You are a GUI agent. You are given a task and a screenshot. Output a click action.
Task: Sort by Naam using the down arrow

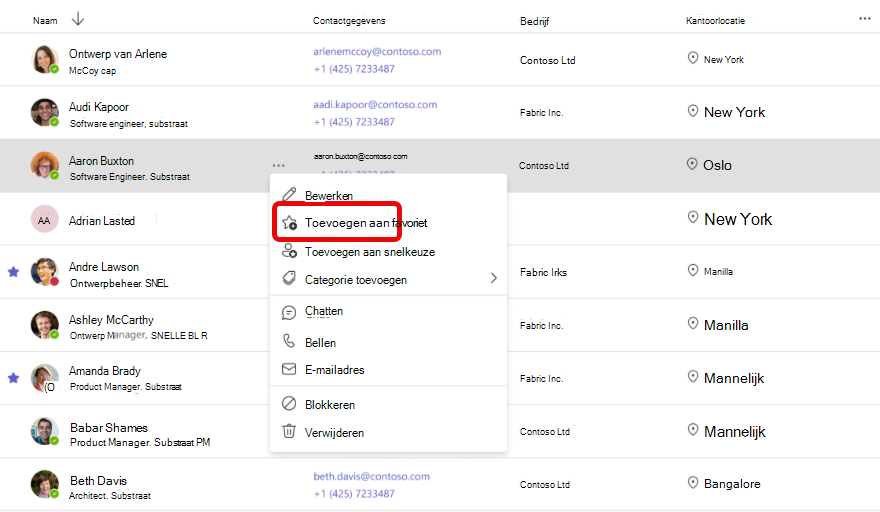coord(78,20)
